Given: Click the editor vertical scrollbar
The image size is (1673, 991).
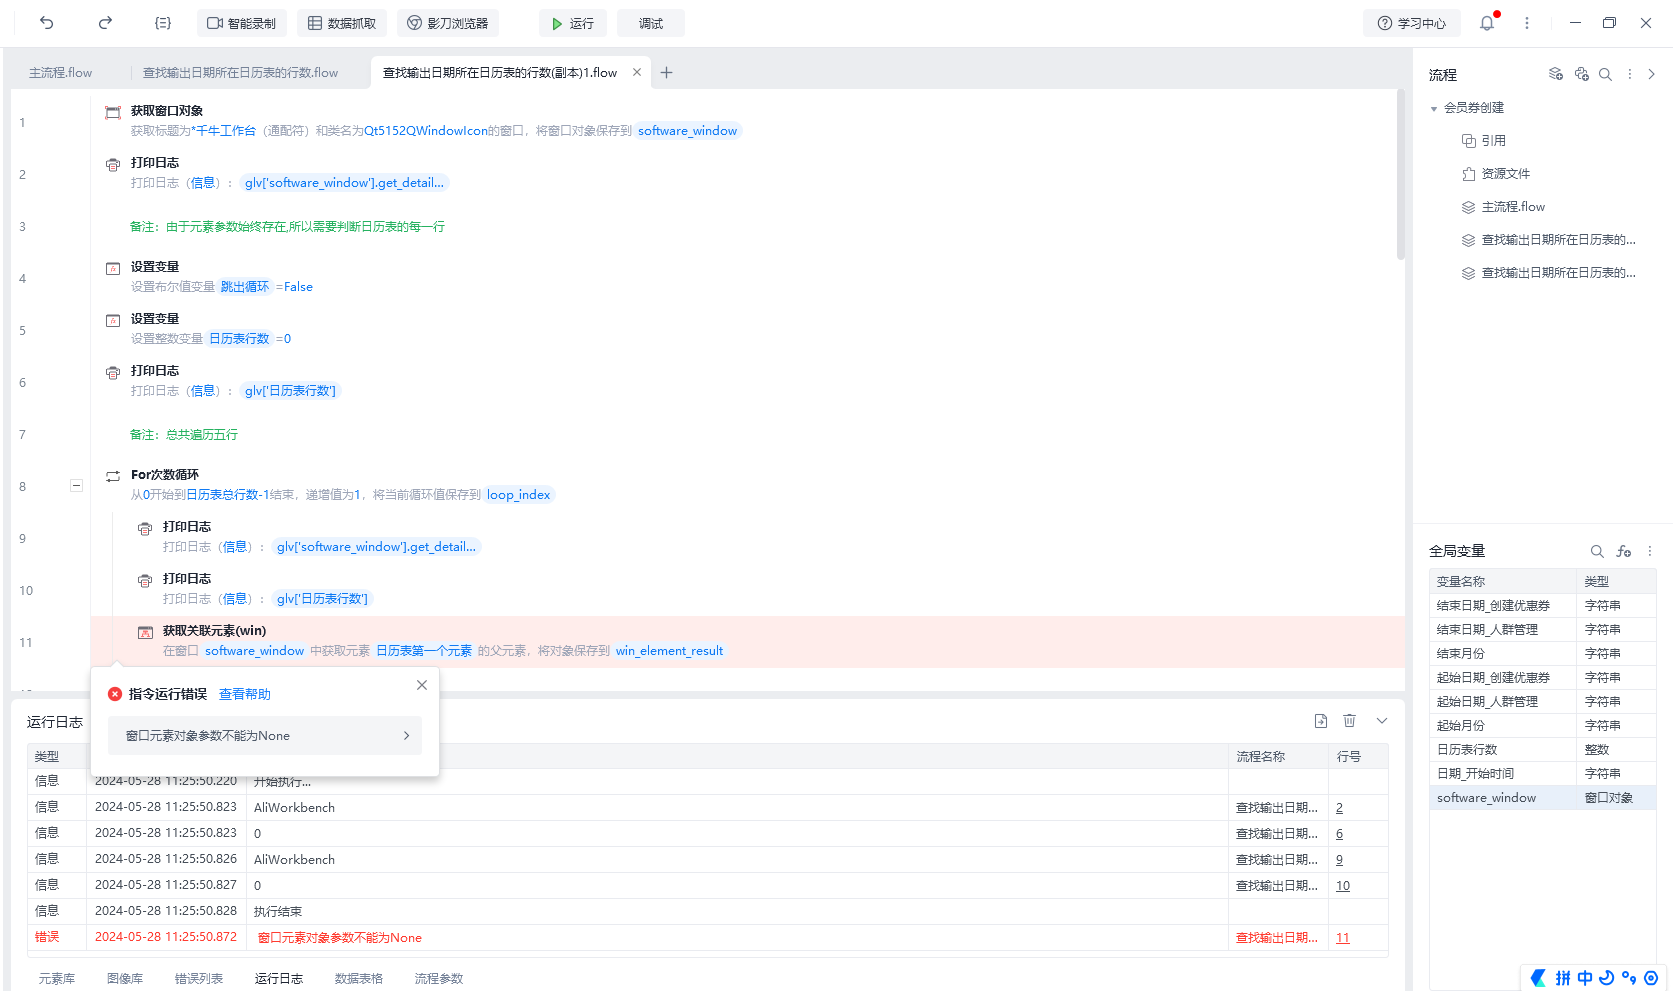Looking at the screenshot, I should [x=1400, y=180].
